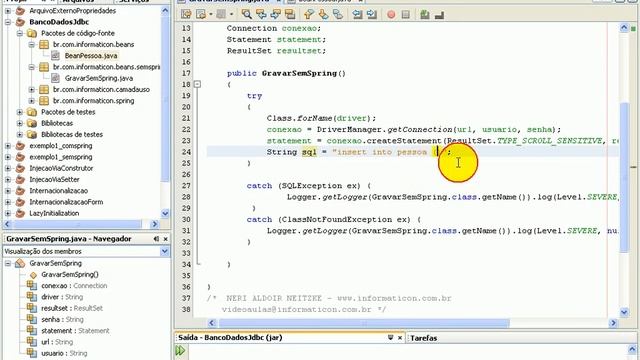The image size is (640, 360).
Task: Expand the LazyInitialization project node
Action: (8, 213)
